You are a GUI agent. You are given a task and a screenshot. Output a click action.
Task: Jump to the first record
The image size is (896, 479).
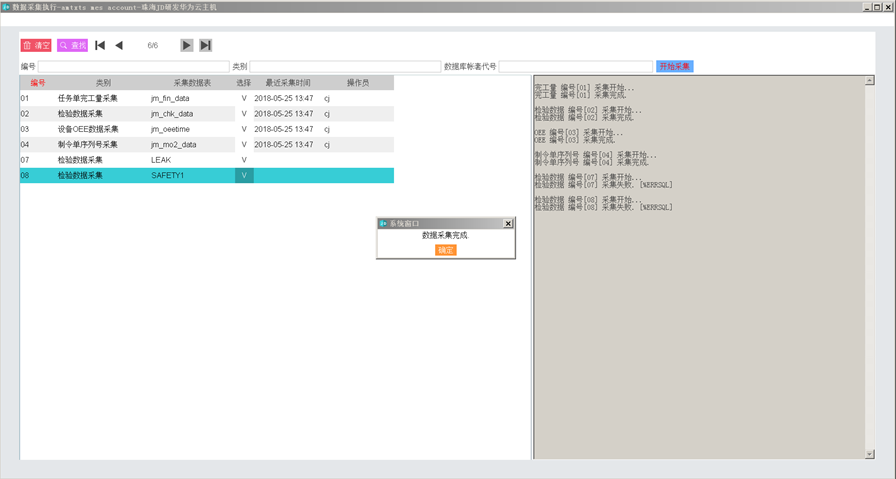coord(100,45)
